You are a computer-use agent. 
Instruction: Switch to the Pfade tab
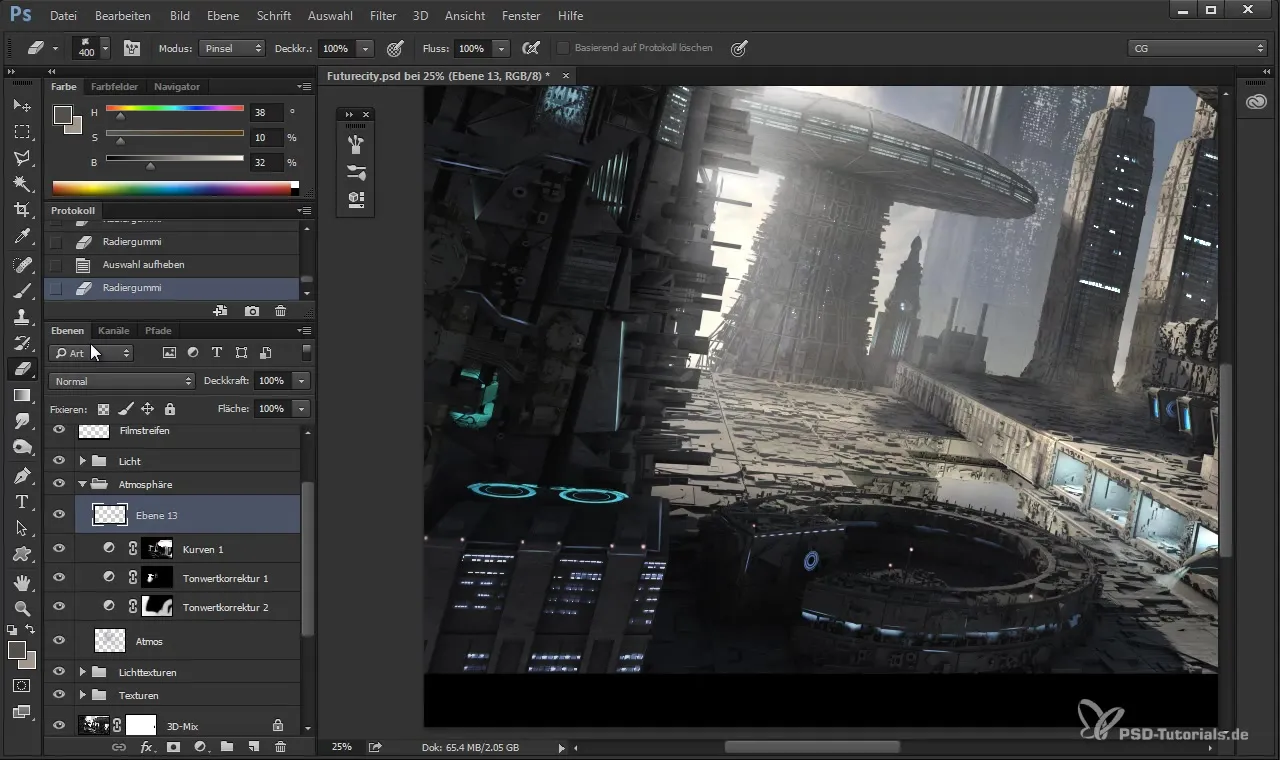158,330
